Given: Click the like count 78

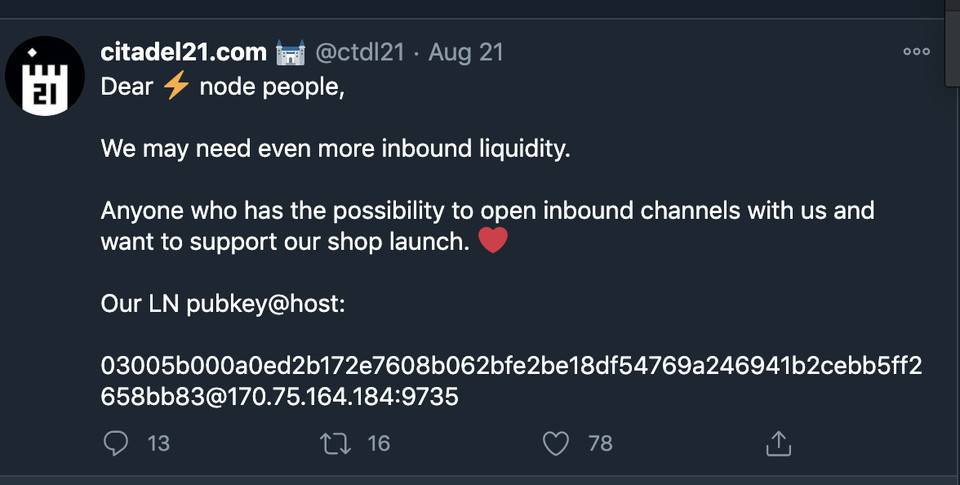Looking at the screenshot, I should [601, 443].
